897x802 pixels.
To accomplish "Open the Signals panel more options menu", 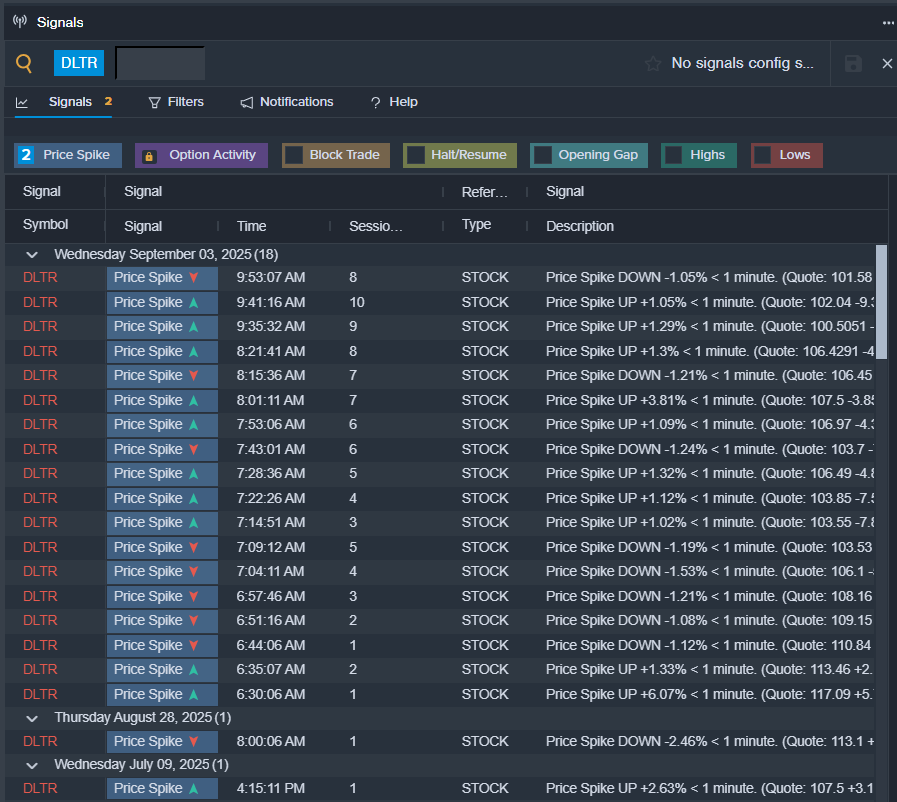I will pos(887,23).
